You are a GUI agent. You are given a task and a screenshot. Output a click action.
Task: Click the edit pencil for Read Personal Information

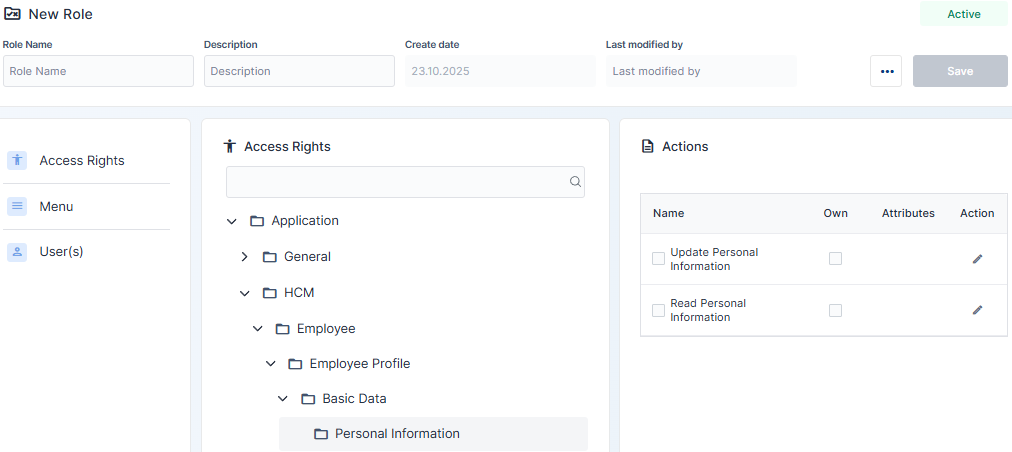click(977, 310)
